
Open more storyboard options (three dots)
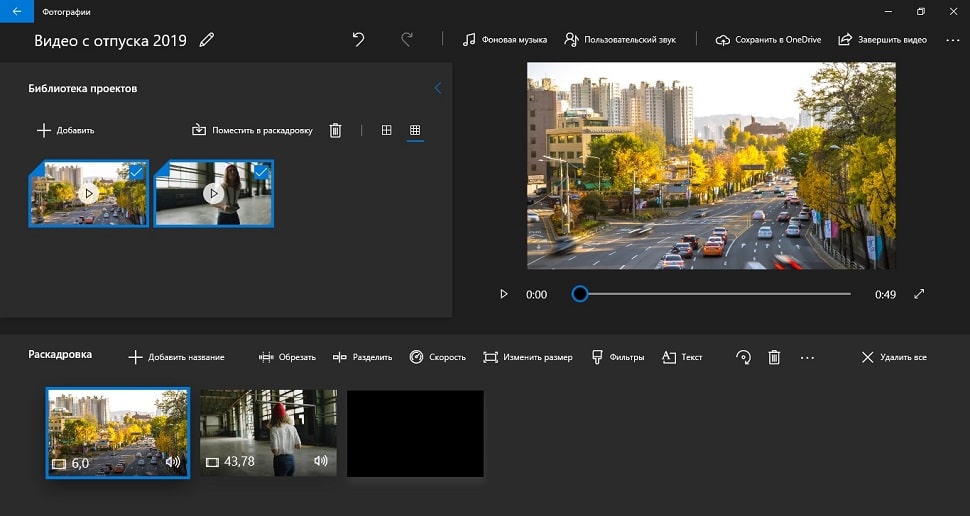808,357
